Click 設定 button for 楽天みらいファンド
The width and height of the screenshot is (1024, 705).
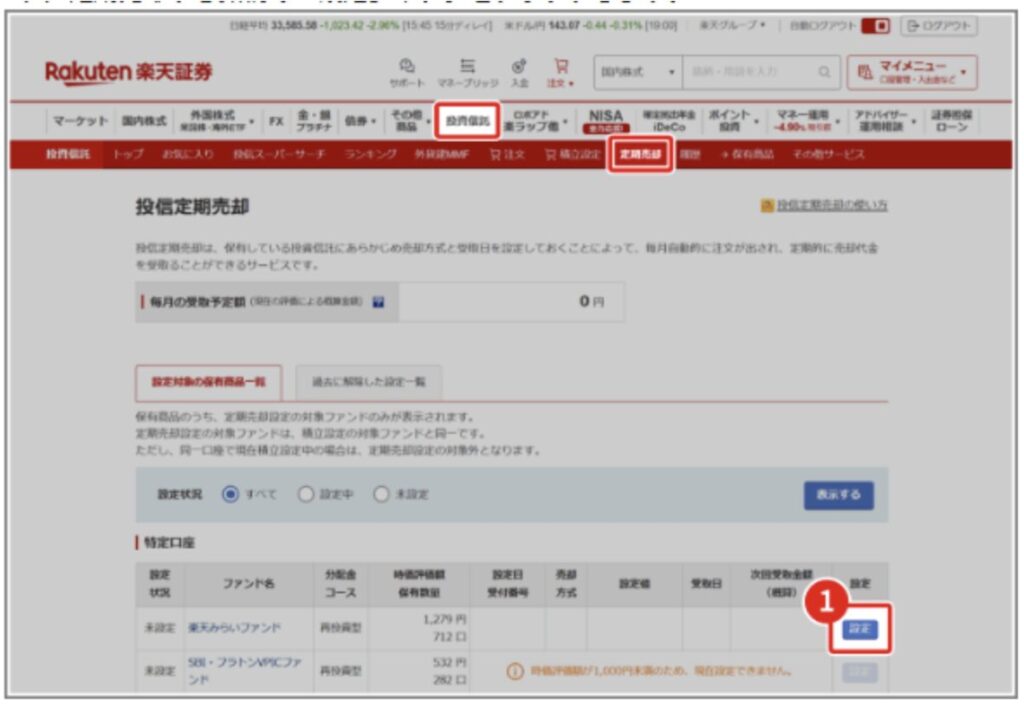click(x=859, y=629)
